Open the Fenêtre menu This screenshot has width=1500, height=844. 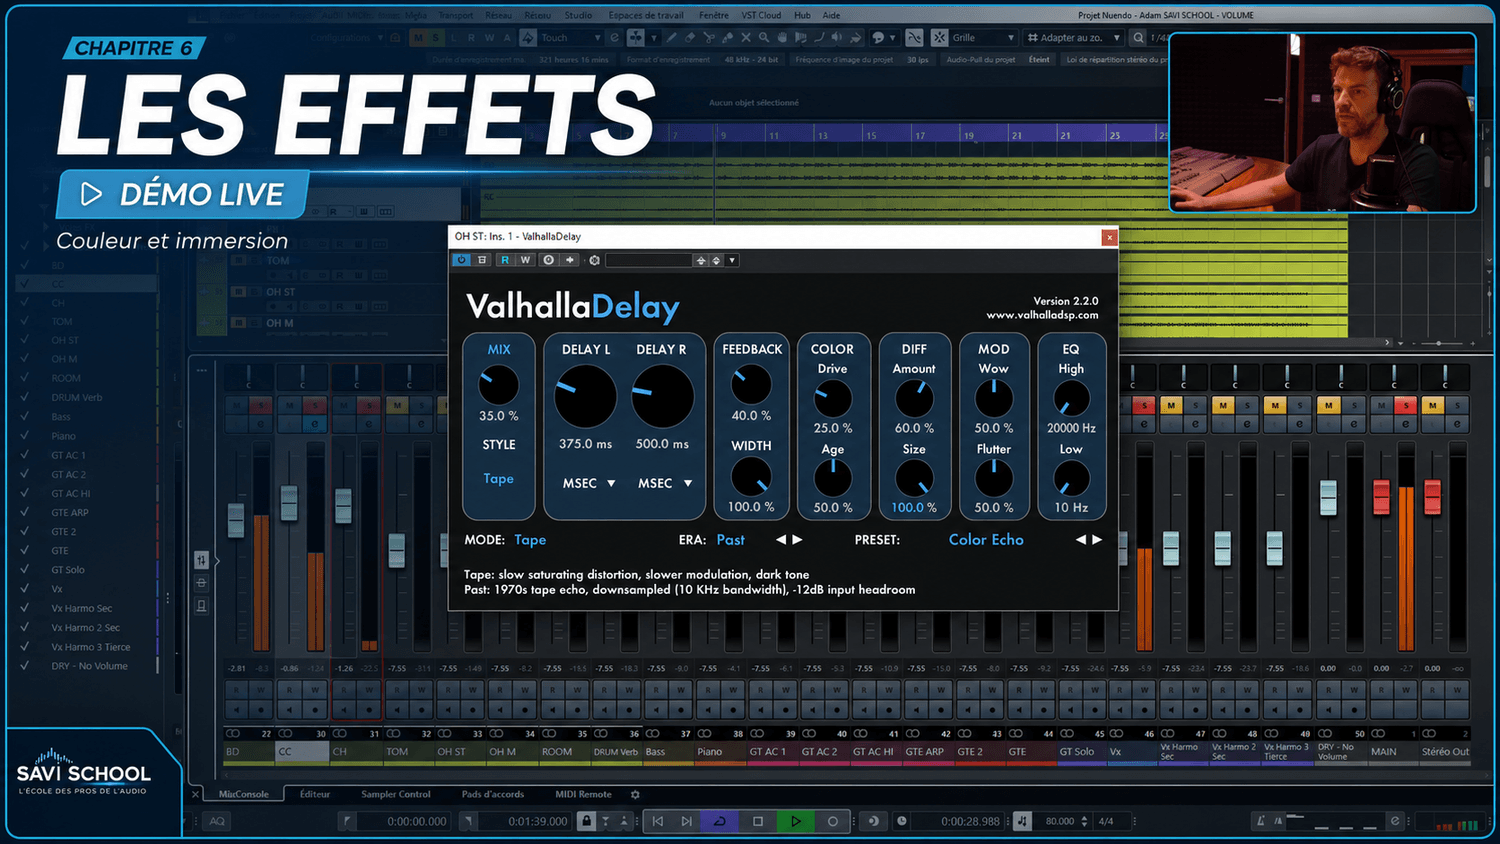click(714, 15)
